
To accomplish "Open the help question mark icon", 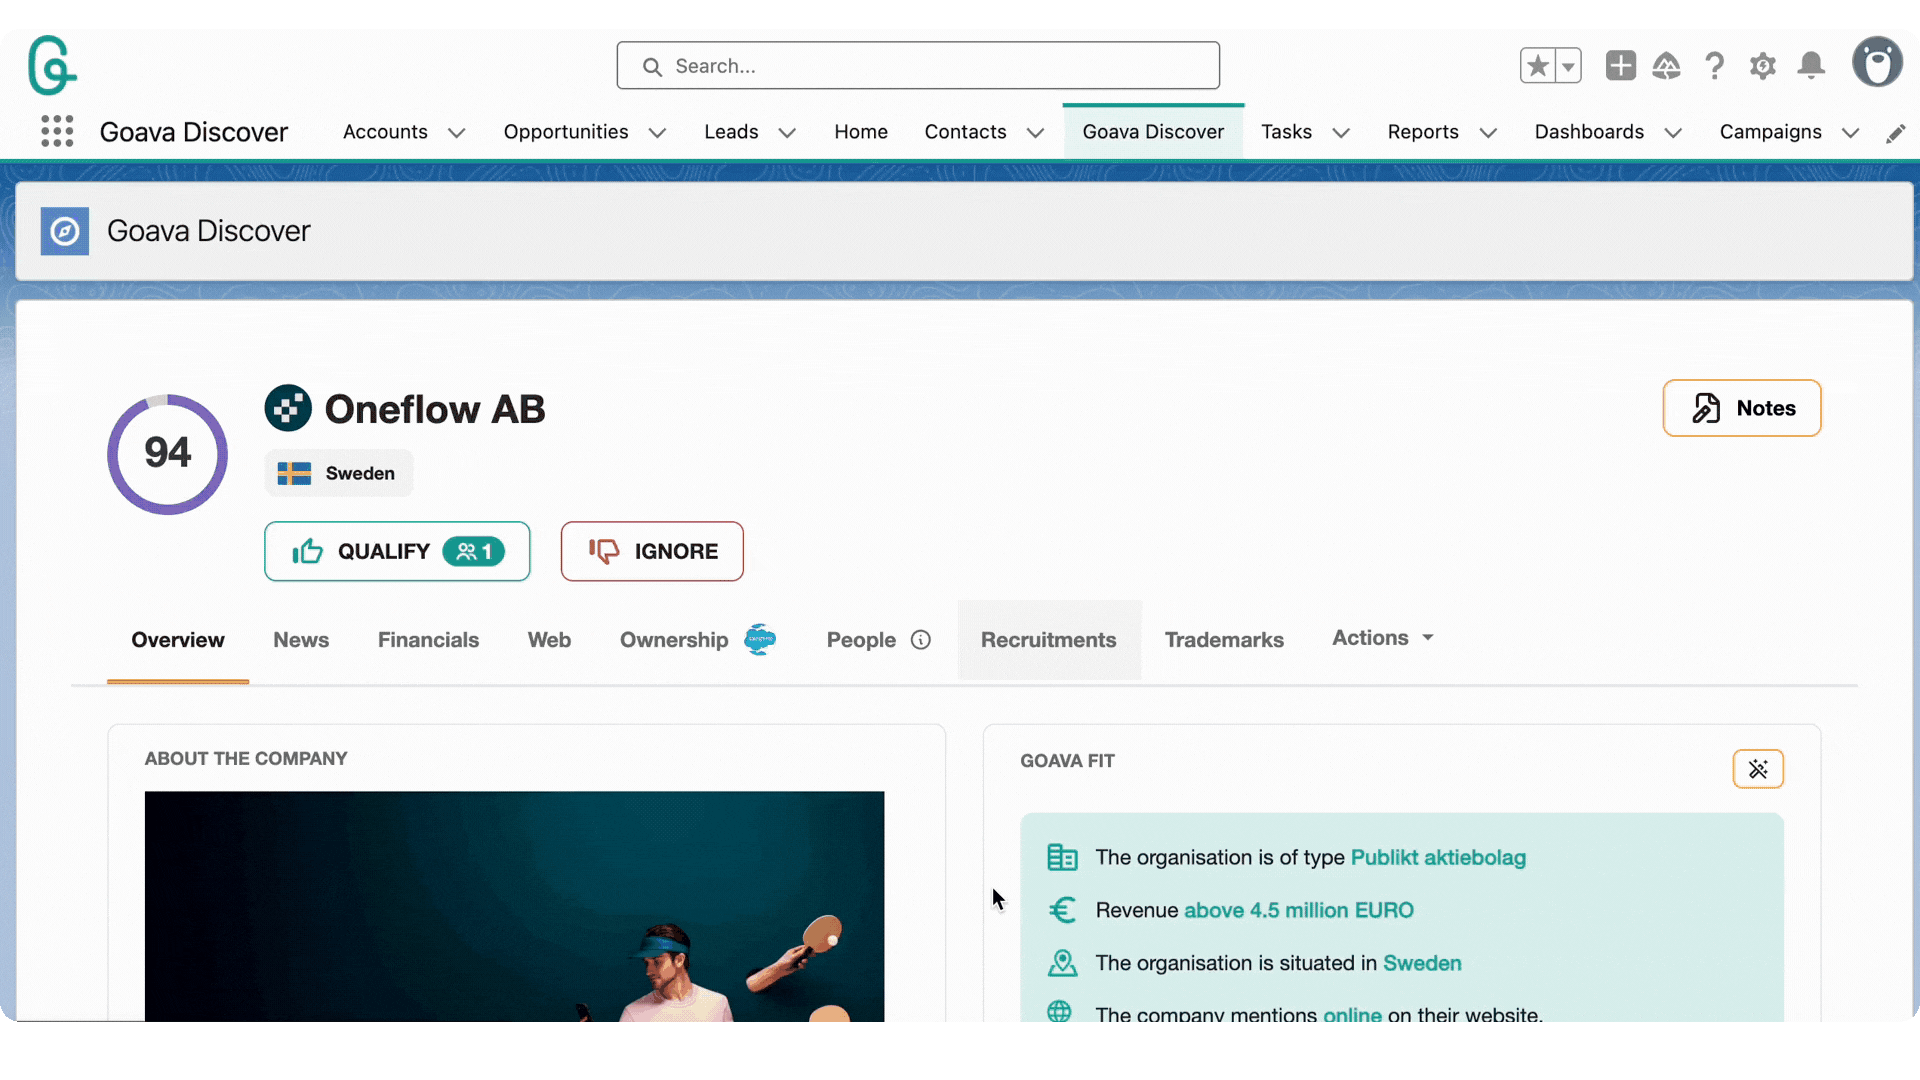I will coord(1714,66).
